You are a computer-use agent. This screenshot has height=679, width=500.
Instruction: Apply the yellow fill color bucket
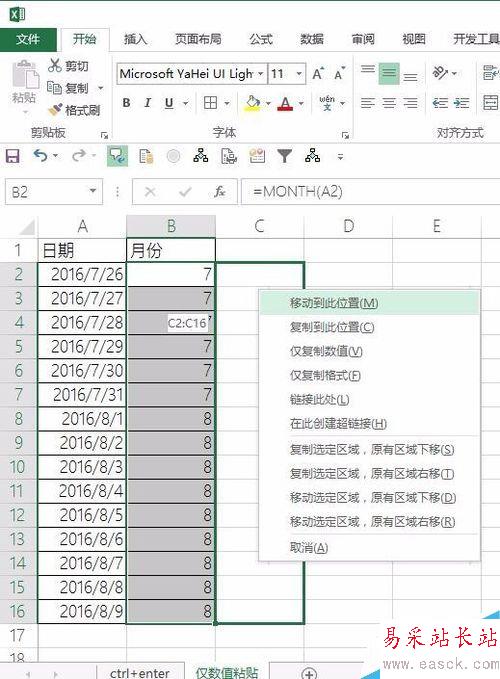pos(252,103)
